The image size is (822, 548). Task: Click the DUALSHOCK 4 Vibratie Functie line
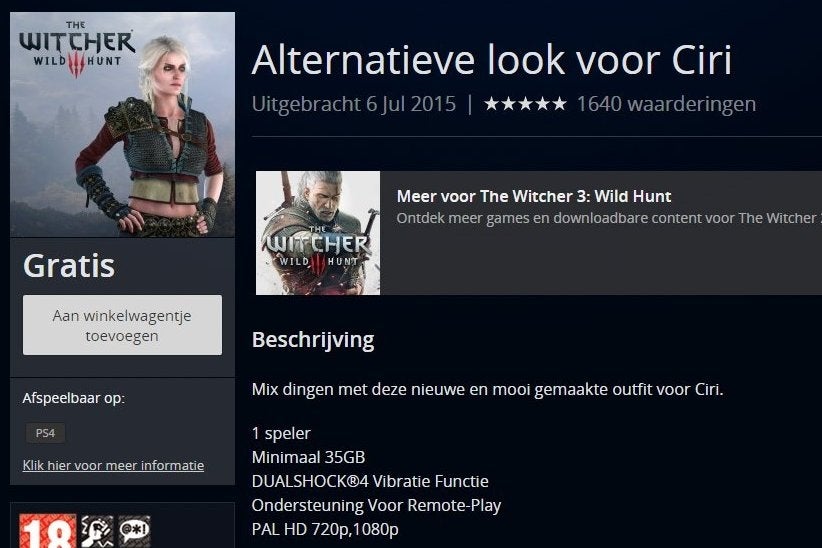coord(370,481)
